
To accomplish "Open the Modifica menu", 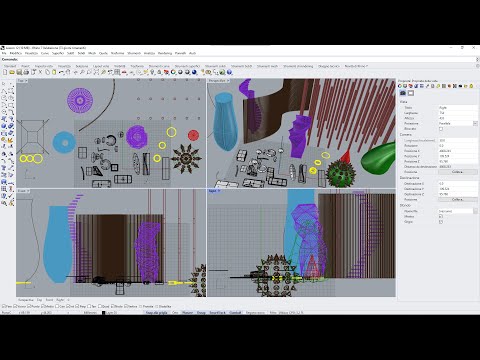I will [x=16, y=53].
